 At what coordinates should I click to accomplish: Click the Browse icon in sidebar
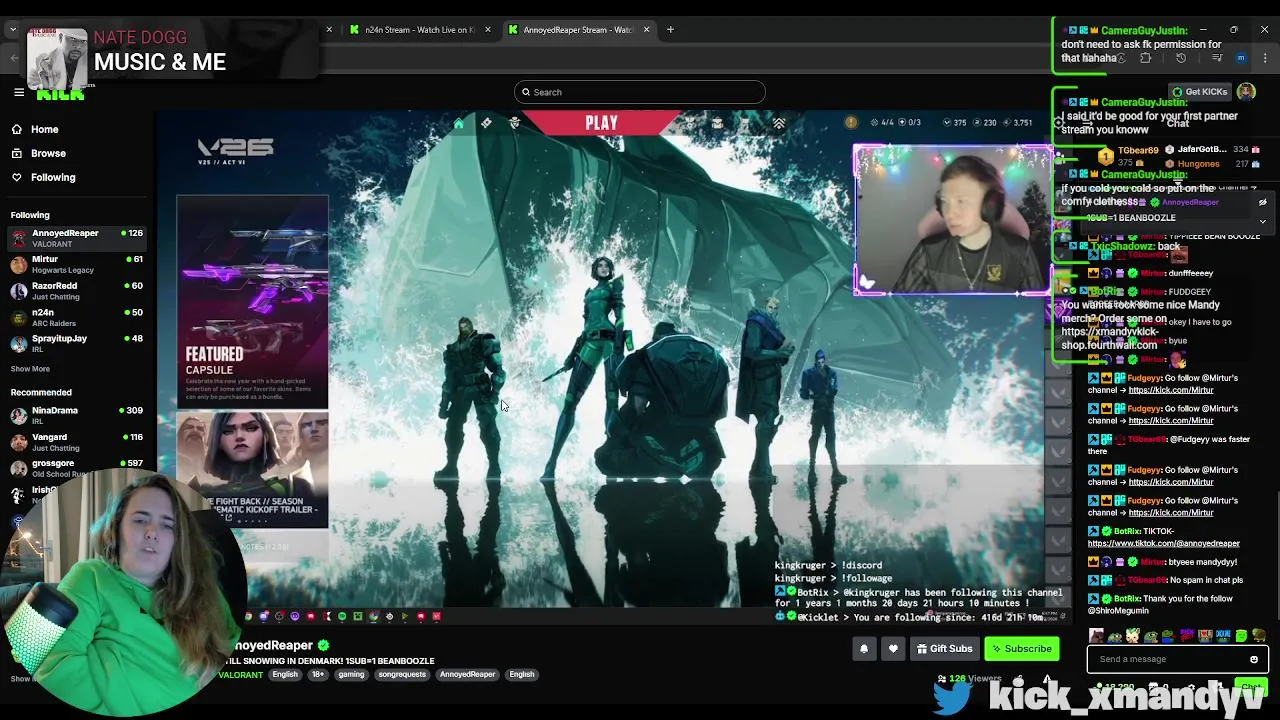click(17, 153)
